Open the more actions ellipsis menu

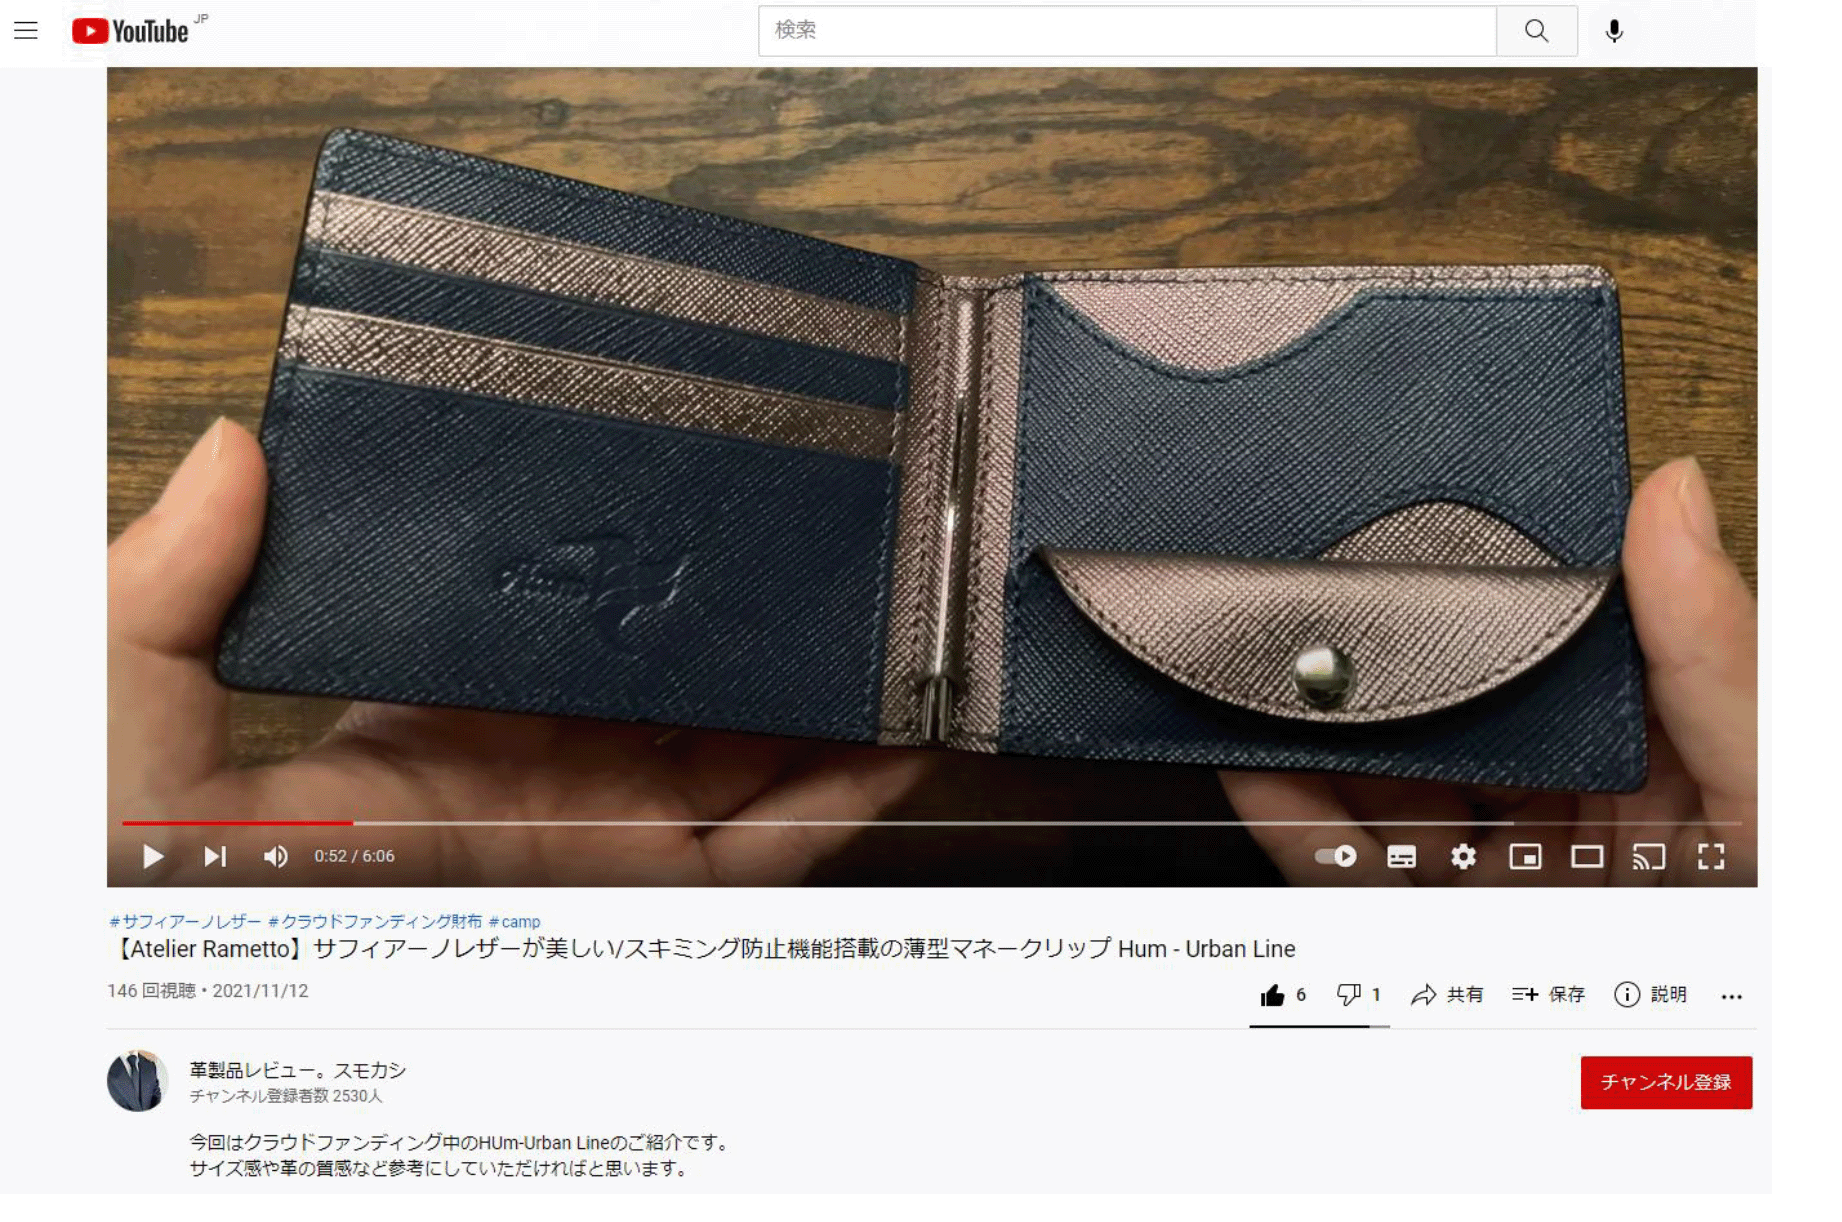pos(1731,996)
